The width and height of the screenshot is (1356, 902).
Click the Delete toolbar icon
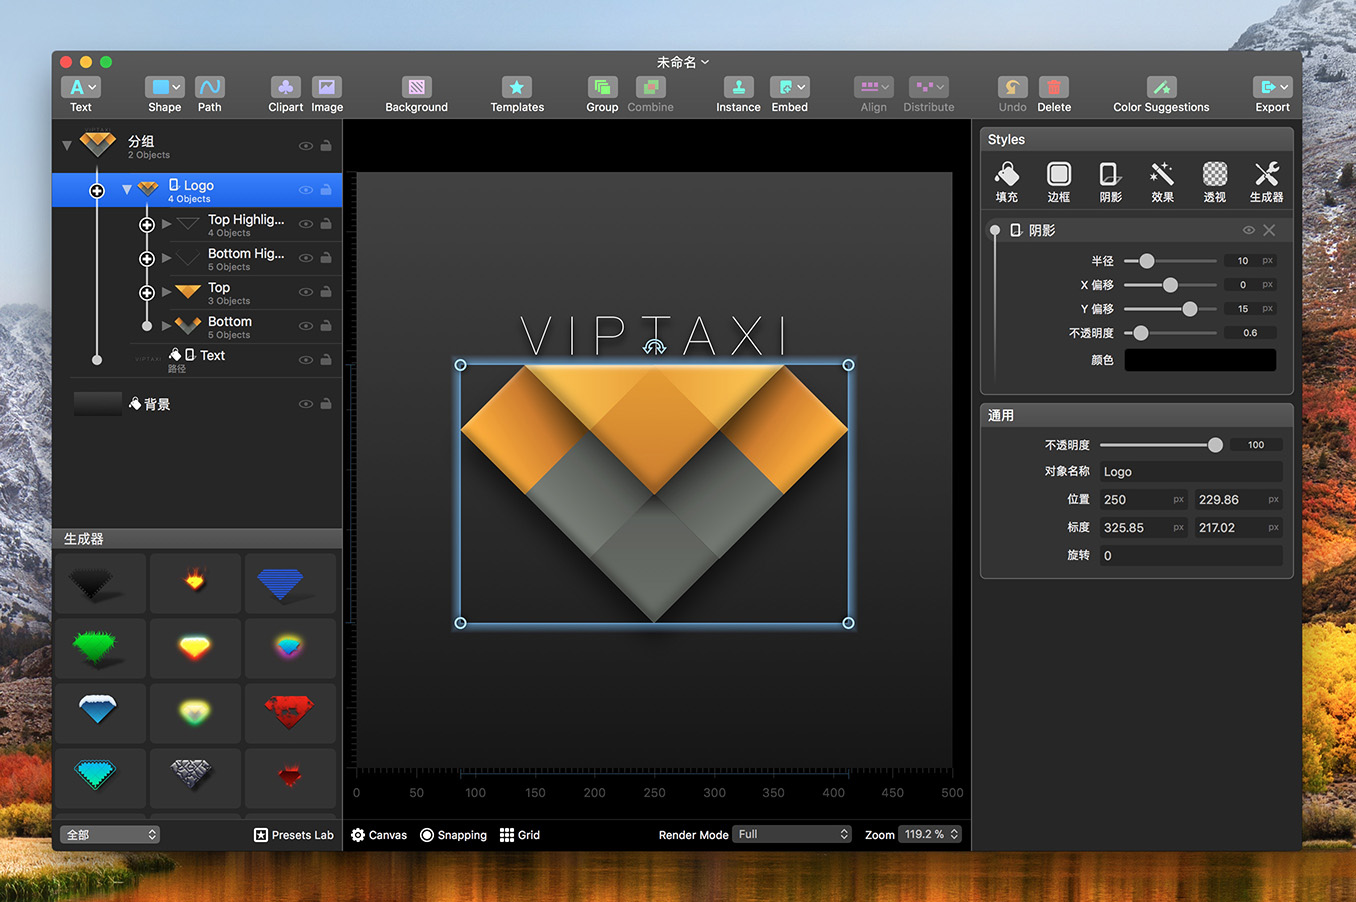1054,88
